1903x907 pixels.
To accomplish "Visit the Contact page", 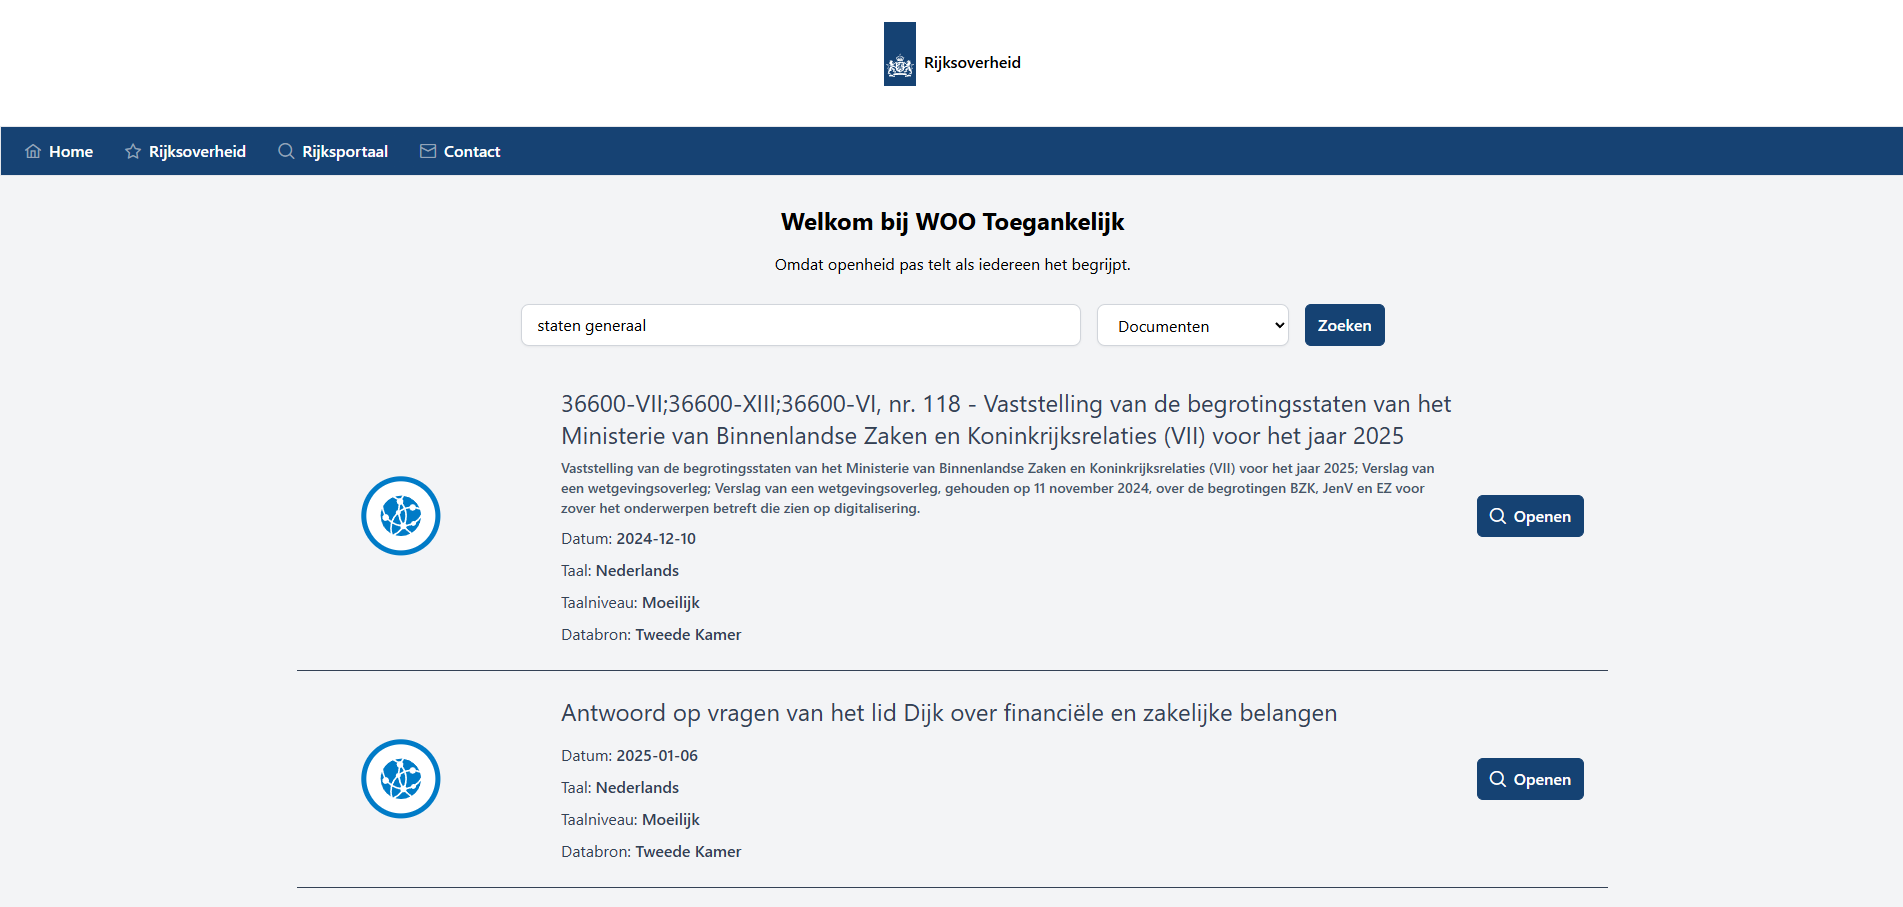I will point(471,150).
